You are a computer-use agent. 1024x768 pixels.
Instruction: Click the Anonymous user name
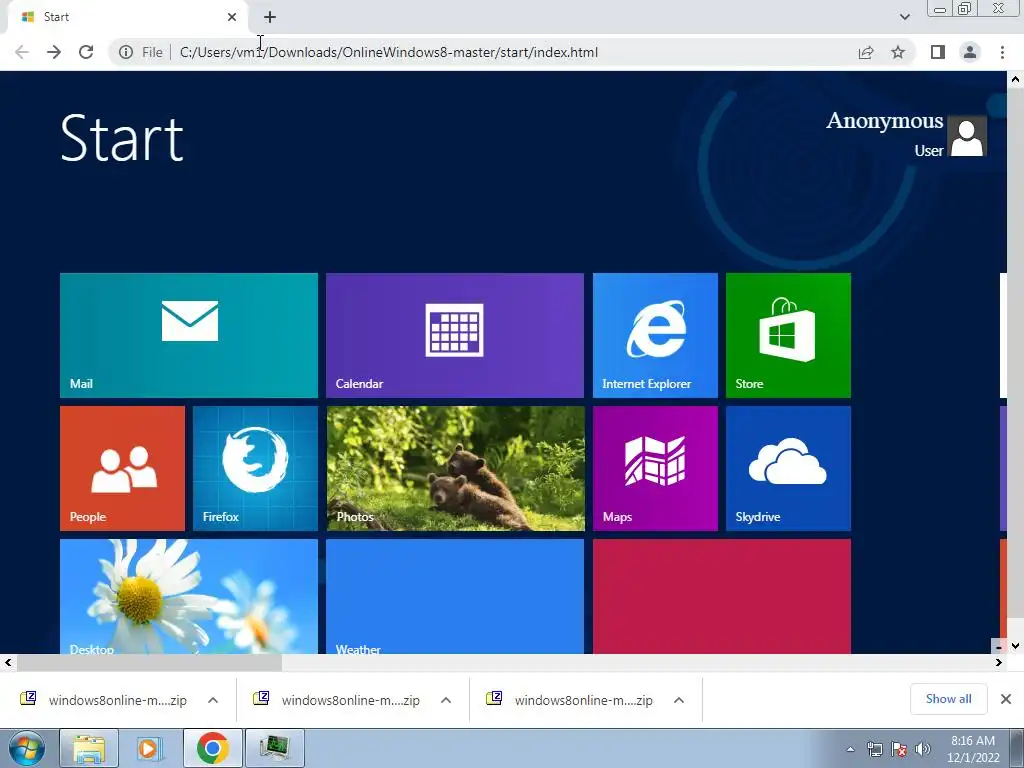pos(884,121)
